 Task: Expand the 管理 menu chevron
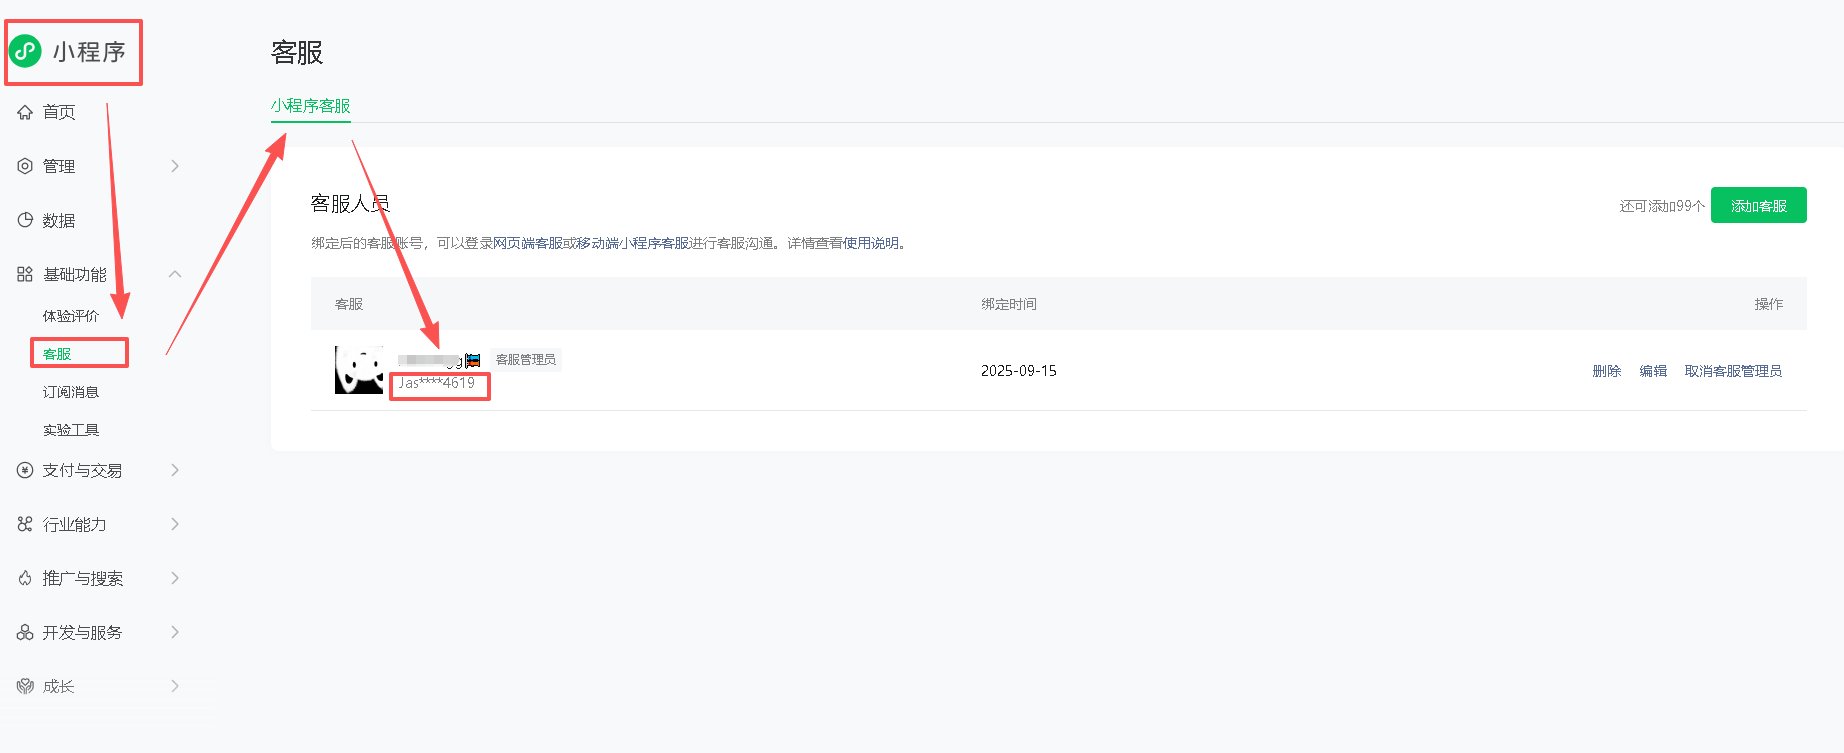pyautogui.click(x=175, y=166)
